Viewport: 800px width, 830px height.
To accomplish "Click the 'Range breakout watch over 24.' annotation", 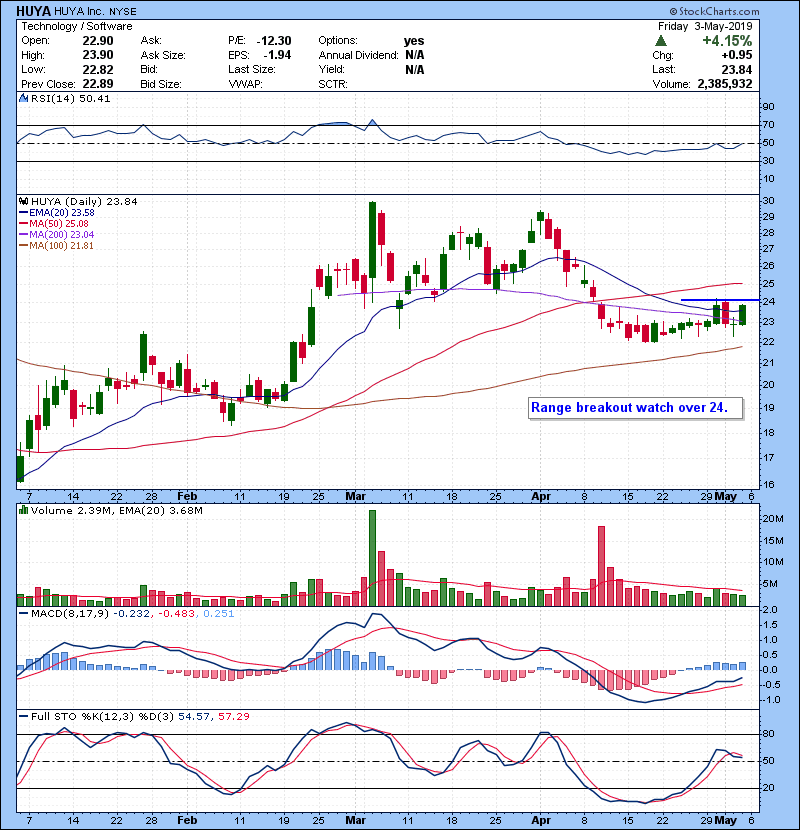I will tap(635, 408).
